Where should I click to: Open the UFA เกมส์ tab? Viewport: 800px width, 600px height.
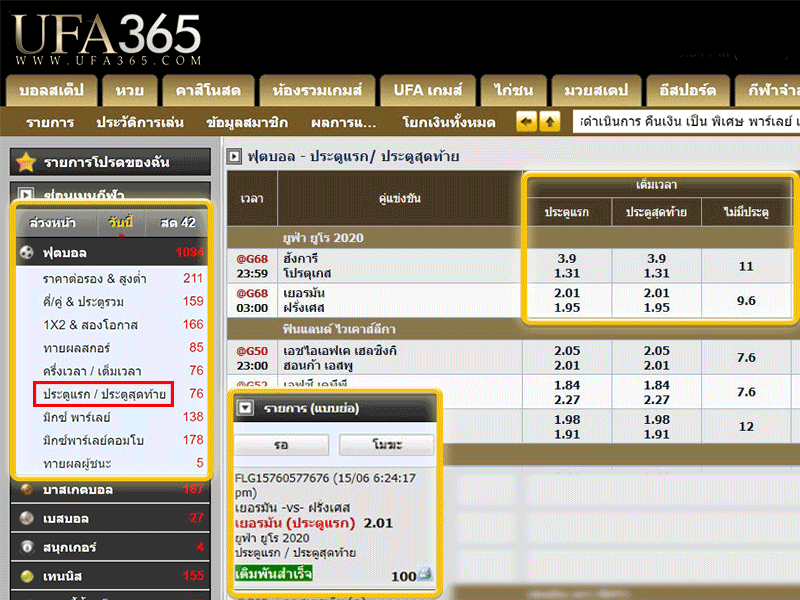tap(428, 91)
